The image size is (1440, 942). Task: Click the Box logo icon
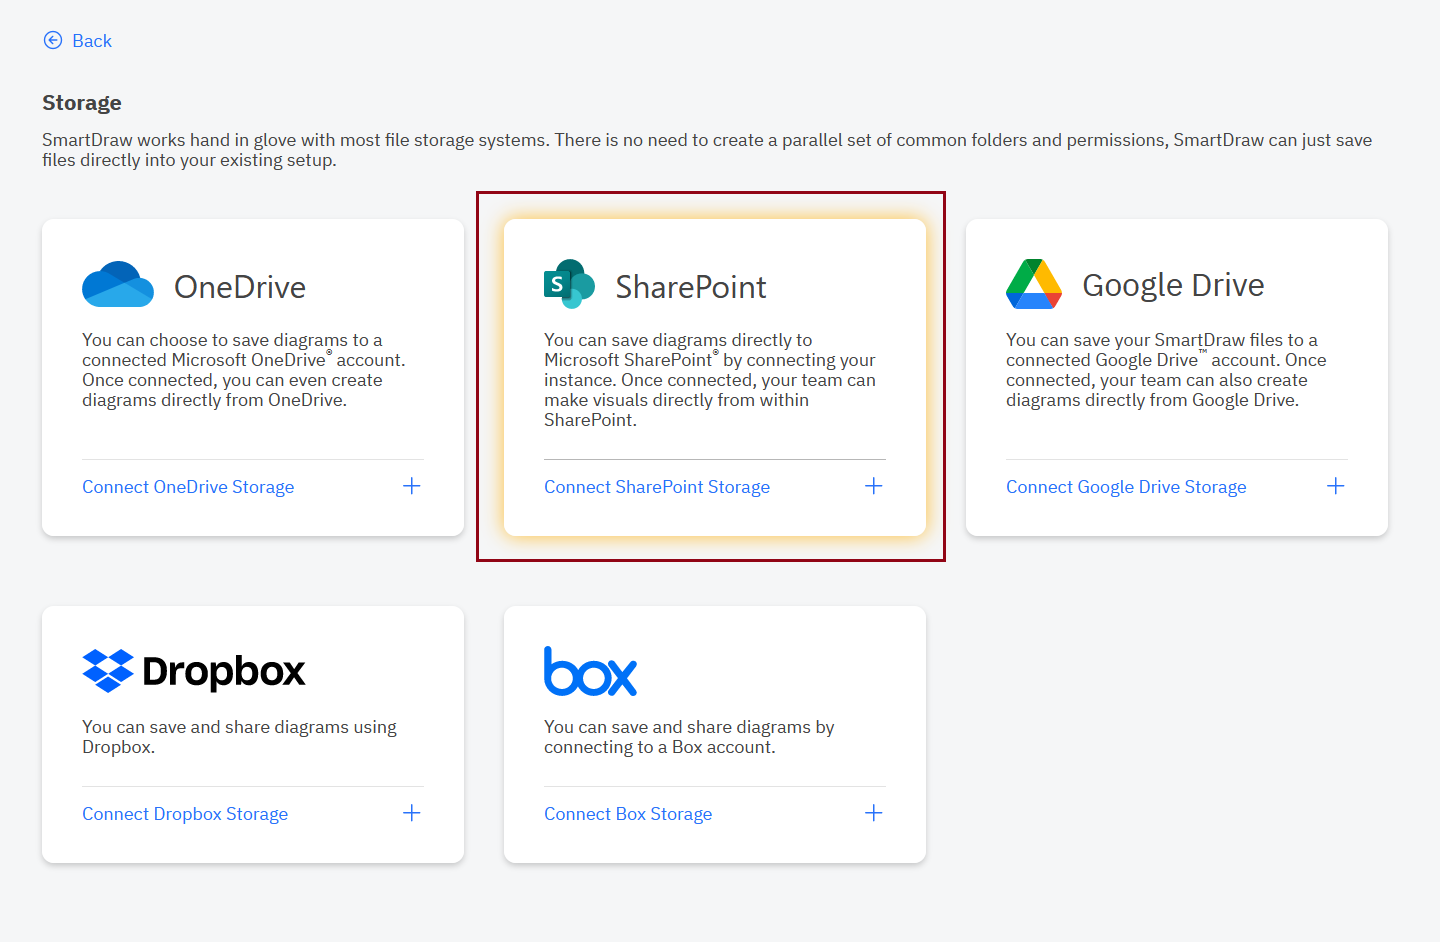(590, 671)
